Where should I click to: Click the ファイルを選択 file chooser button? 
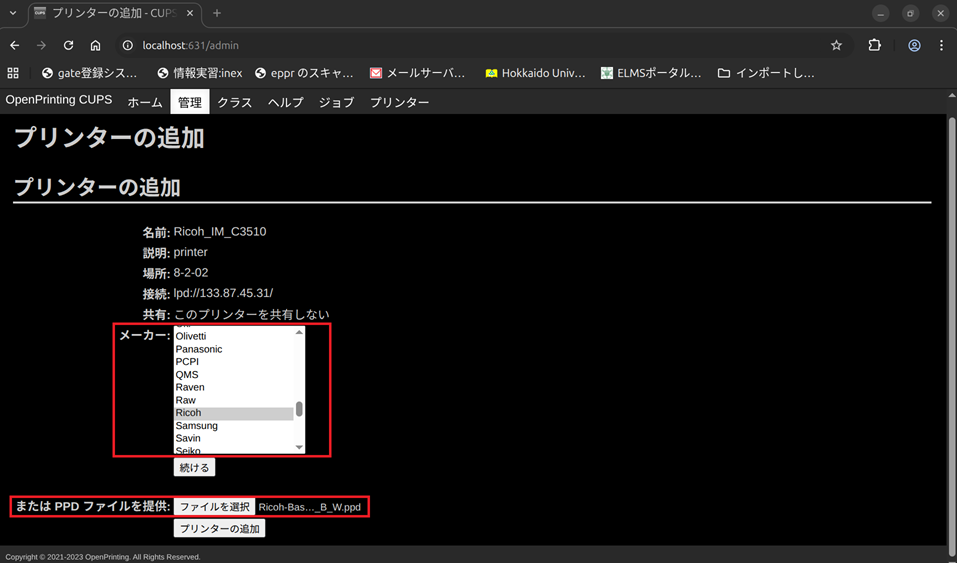pos(214,507)
